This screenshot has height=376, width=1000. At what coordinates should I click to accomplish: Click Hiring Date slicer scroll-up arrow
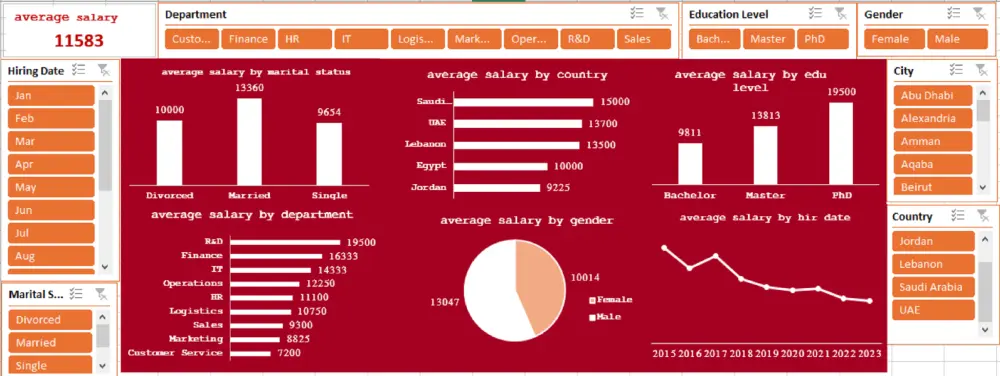(x=105, y=92)
